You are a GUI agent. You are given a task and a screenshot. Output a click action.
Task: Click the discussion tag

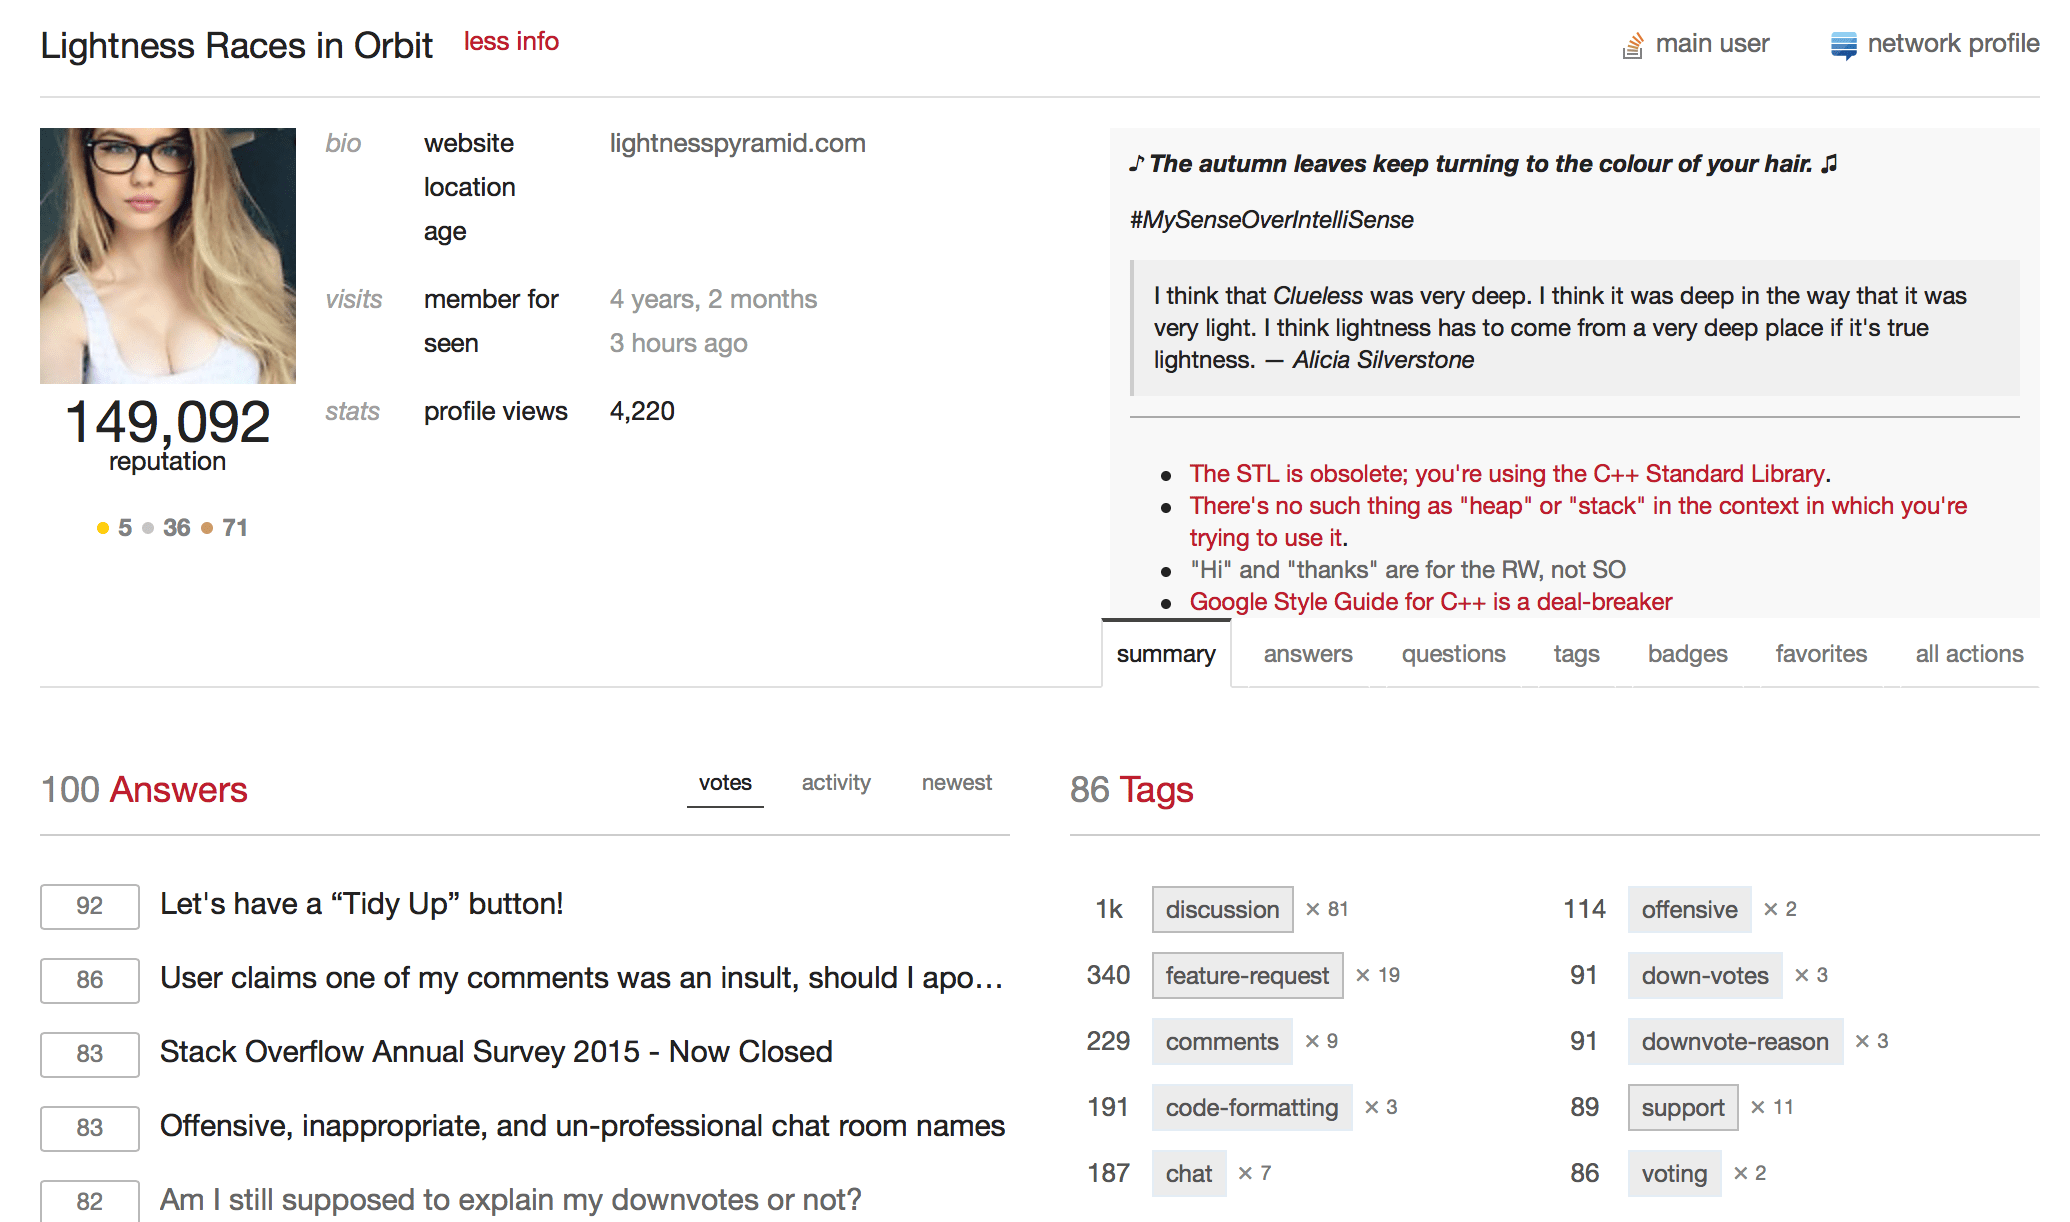coord(1222,909)
